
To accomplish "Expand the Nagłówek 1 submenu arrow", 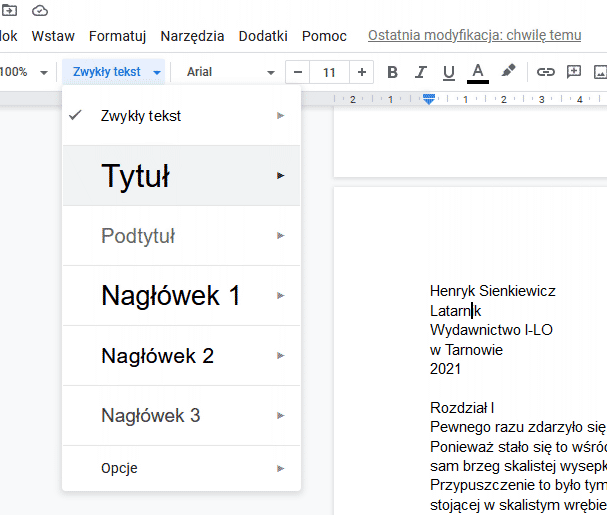I will (x=281, y=296).
